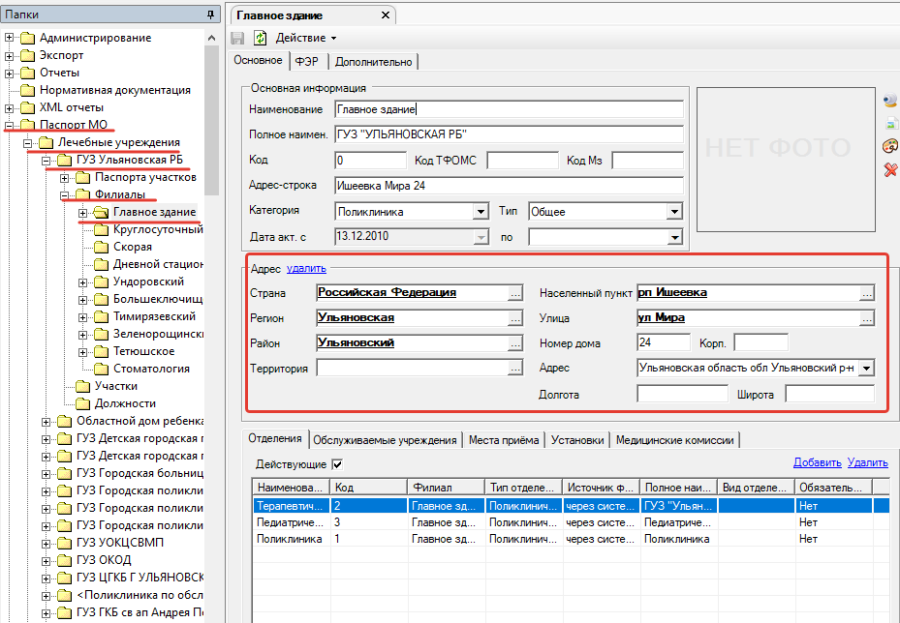Open the Обслуживаемые учреждения tab
This screenshot has width=900, height=623.
(385, 440)
